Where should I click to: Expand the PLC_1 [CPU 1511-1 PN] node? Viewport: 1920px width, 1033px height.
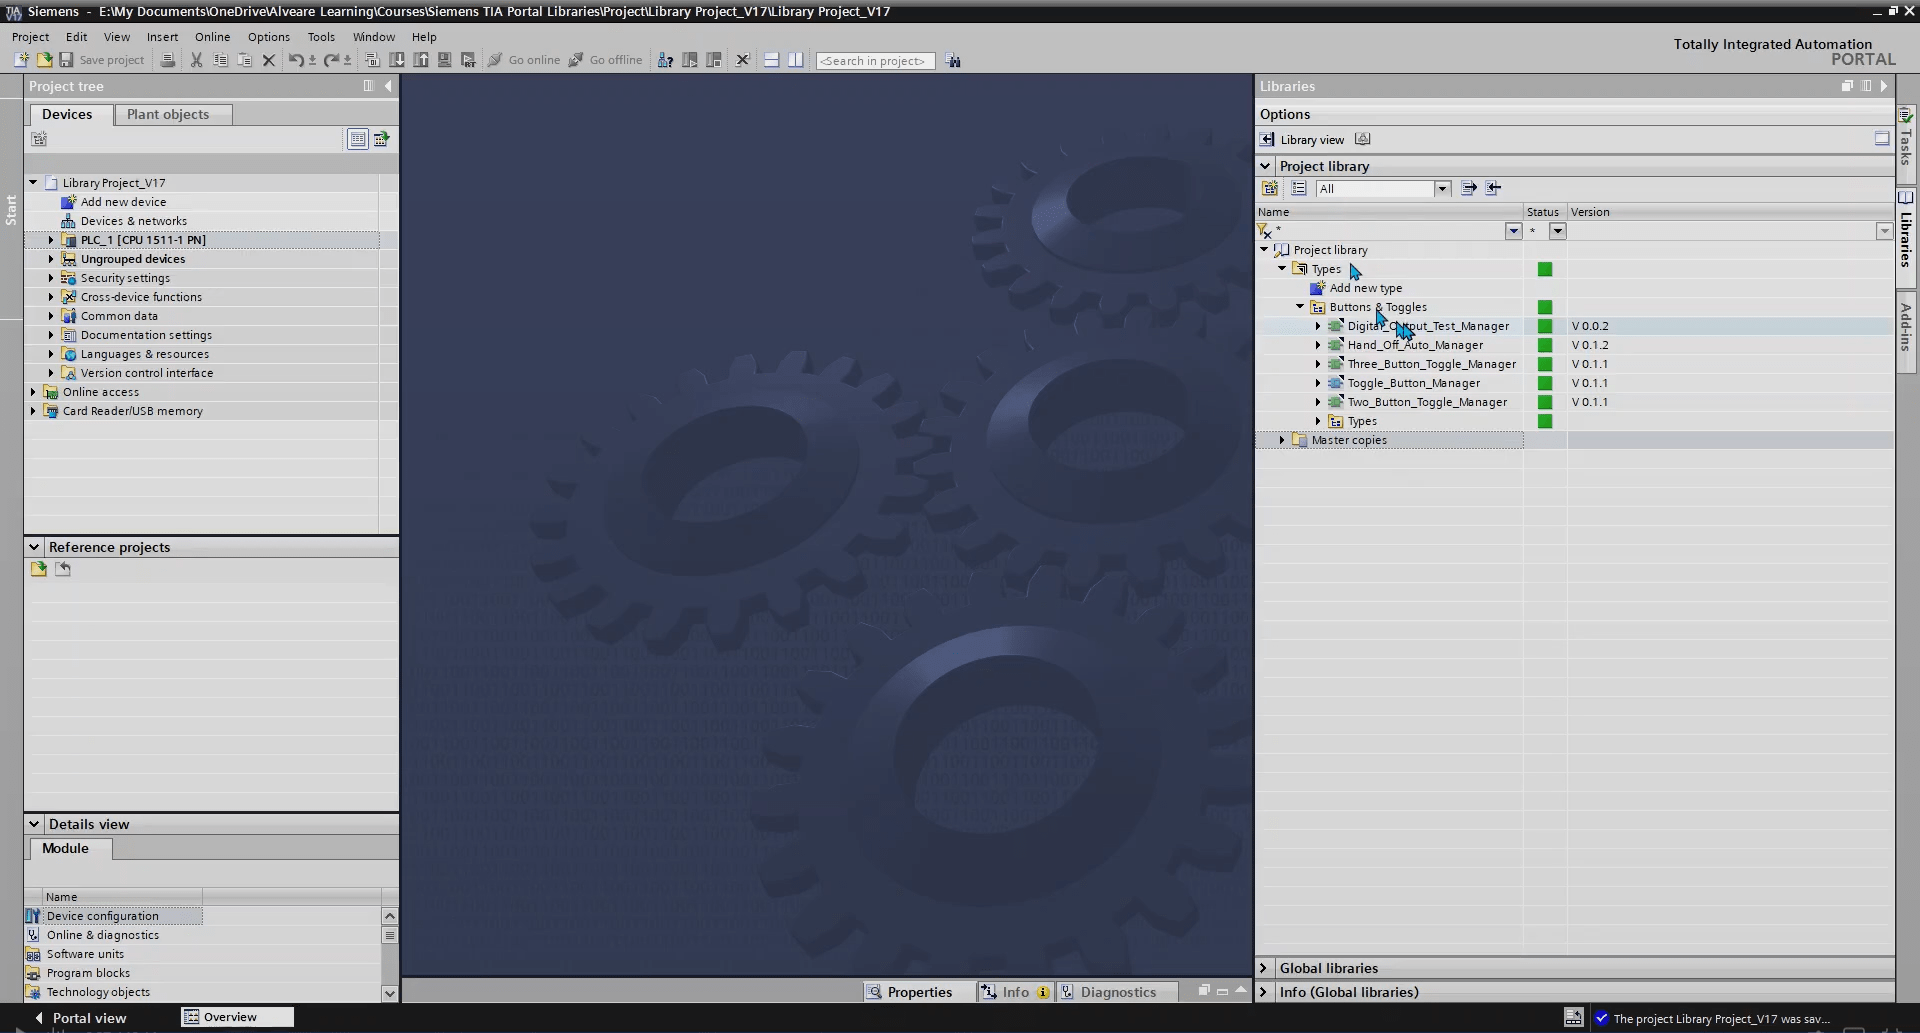pyautogui.click(x=51, y=240)
